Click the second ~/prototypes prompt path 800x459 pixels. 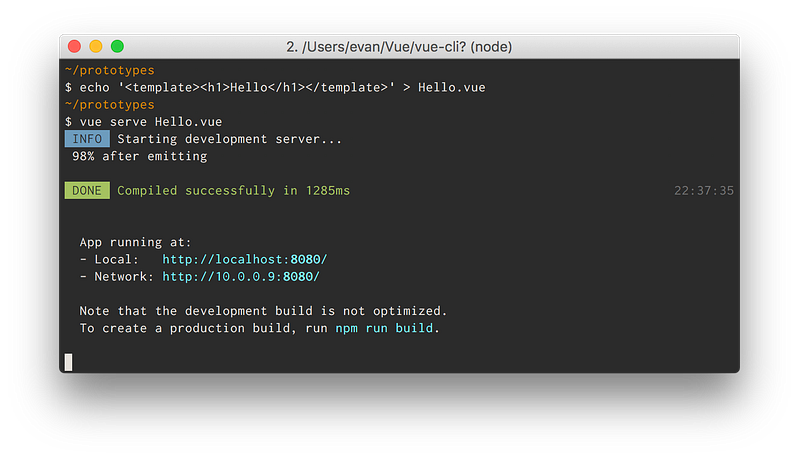coord(110,105)
